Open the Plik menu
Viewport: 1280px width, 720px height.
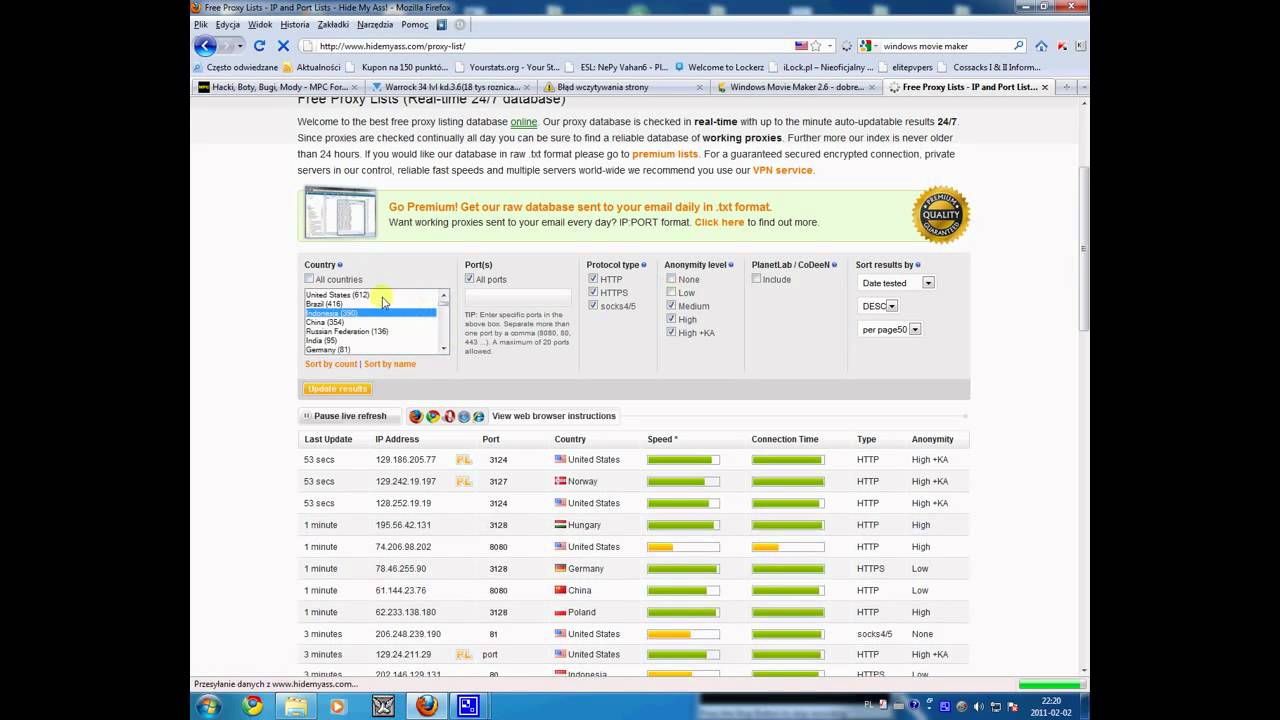[x=201, y=24]
